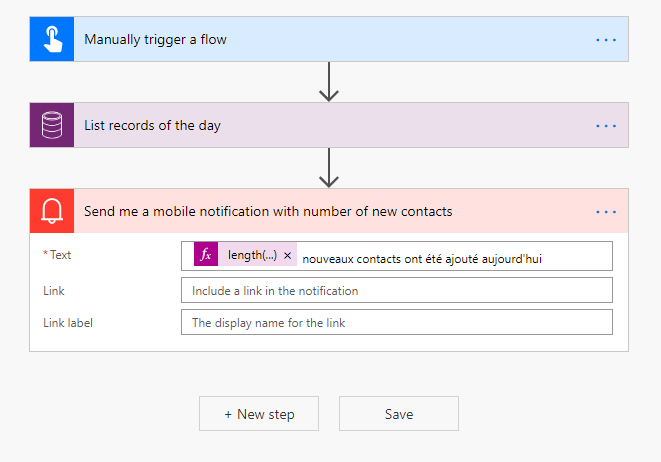Screen dimensions: 661x462
Task: Click the Text field label
Action: 60,255
